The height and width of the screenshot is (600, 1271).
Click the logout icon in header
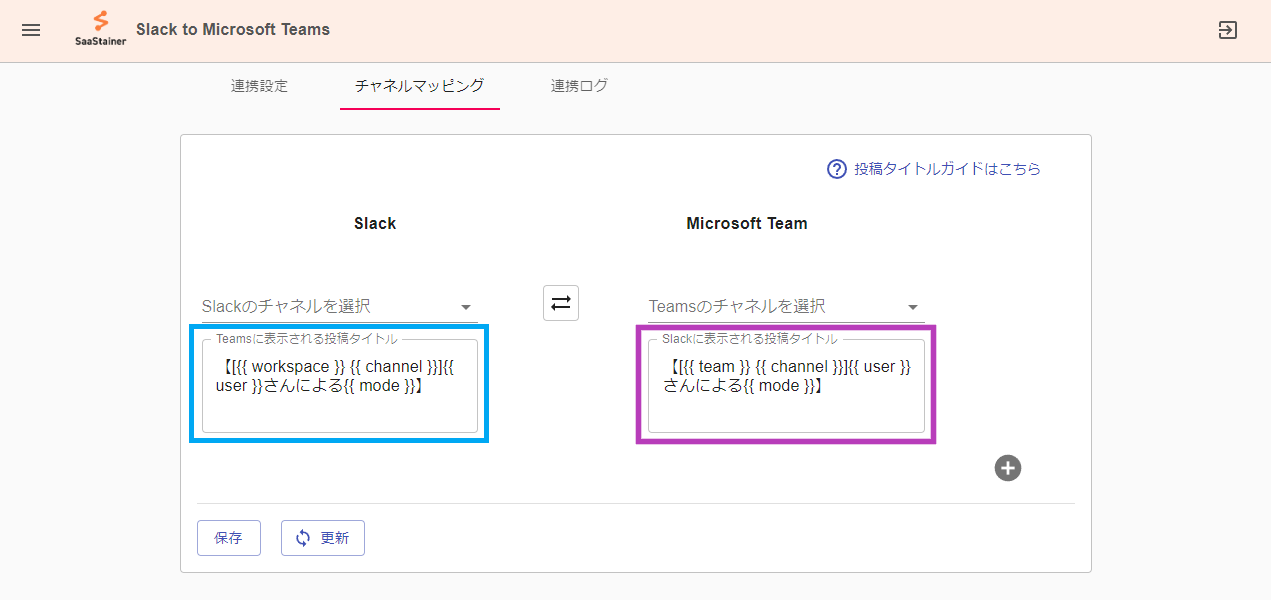click(x=1228, y=30)
